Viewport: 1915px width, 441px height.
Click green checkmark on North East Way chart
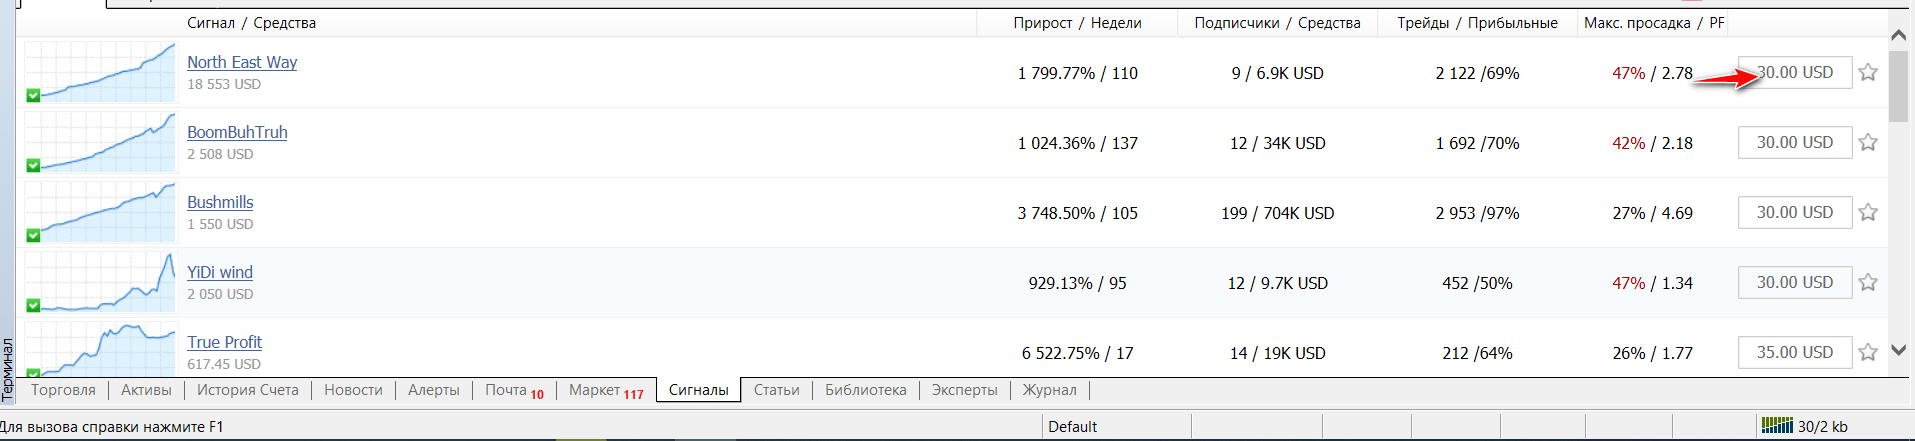[x=33, y=95]
